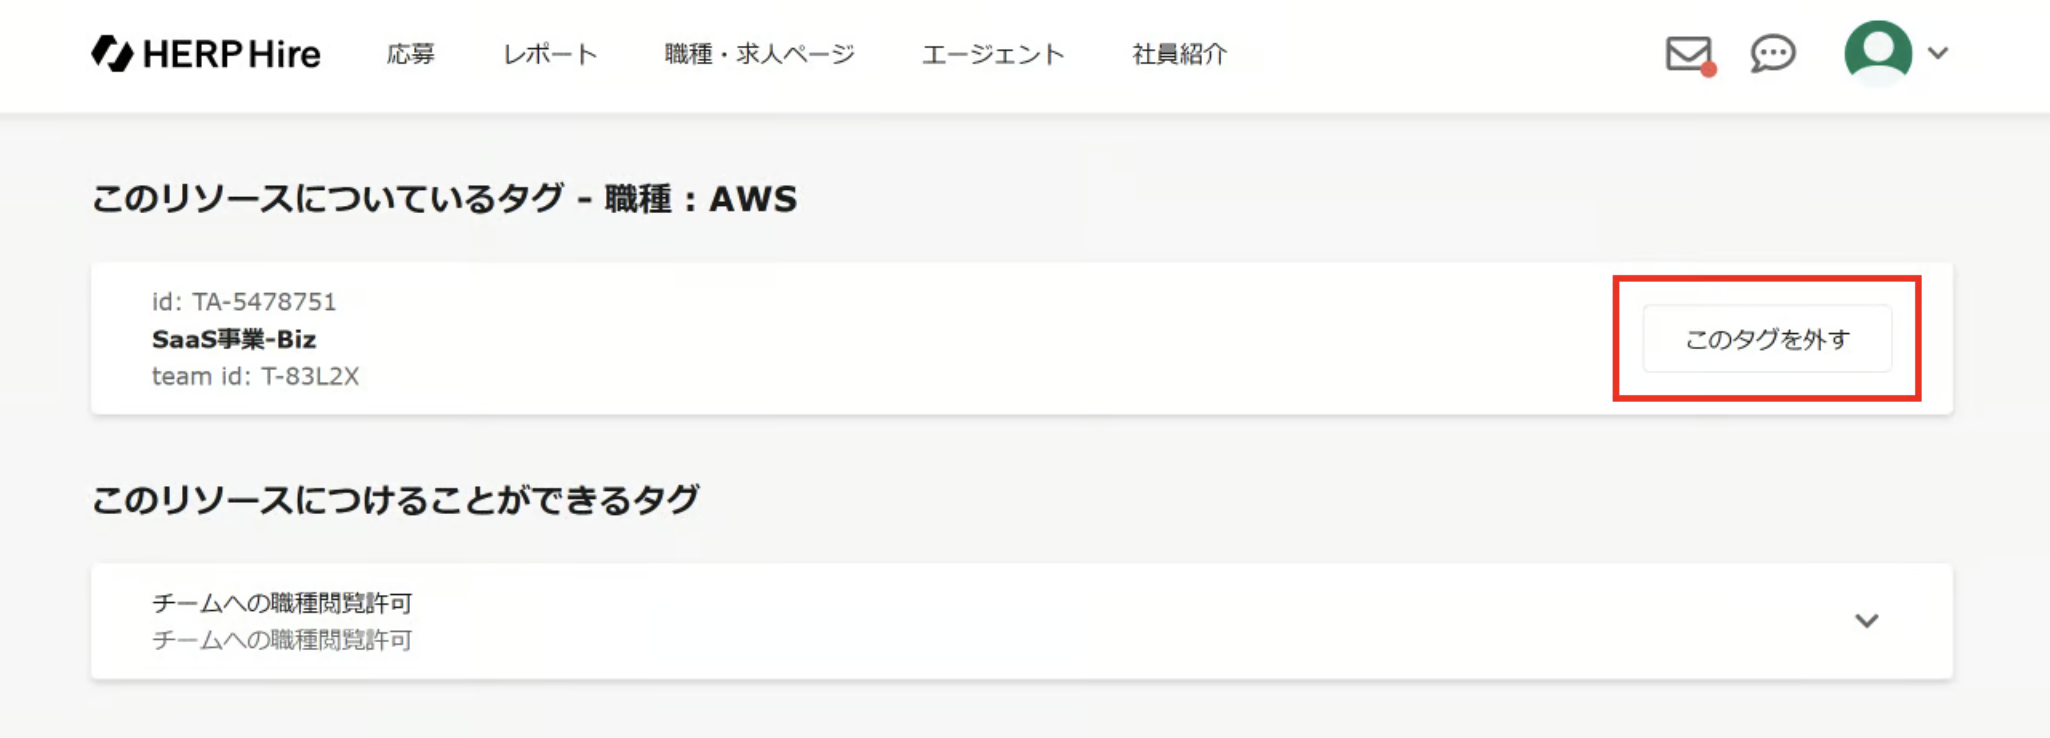The height and width of the screenshot is (738, 2050).
Task: Click the HERP Hire logo mark
Action: pos(112,54)
